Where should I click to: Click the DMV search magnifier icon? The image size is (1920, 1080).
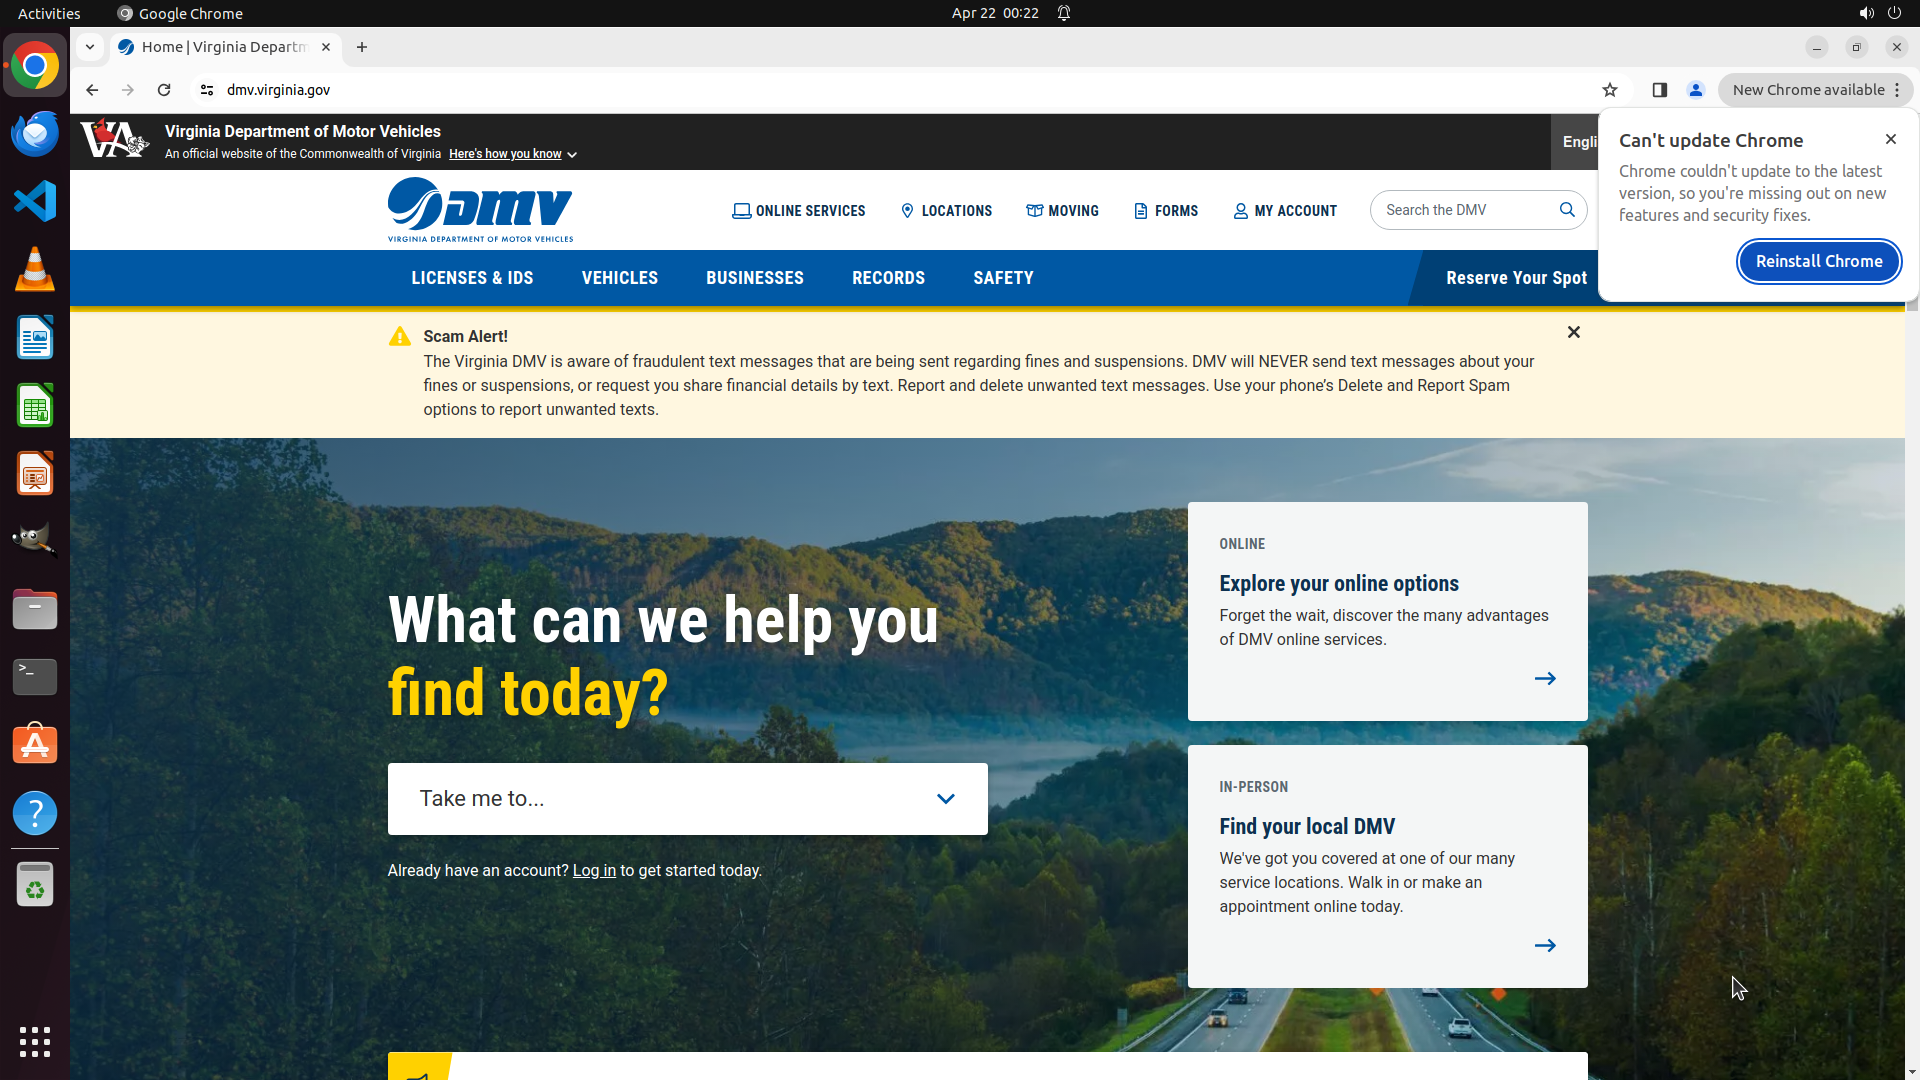pyautogui.click(x=1567, y=210)
